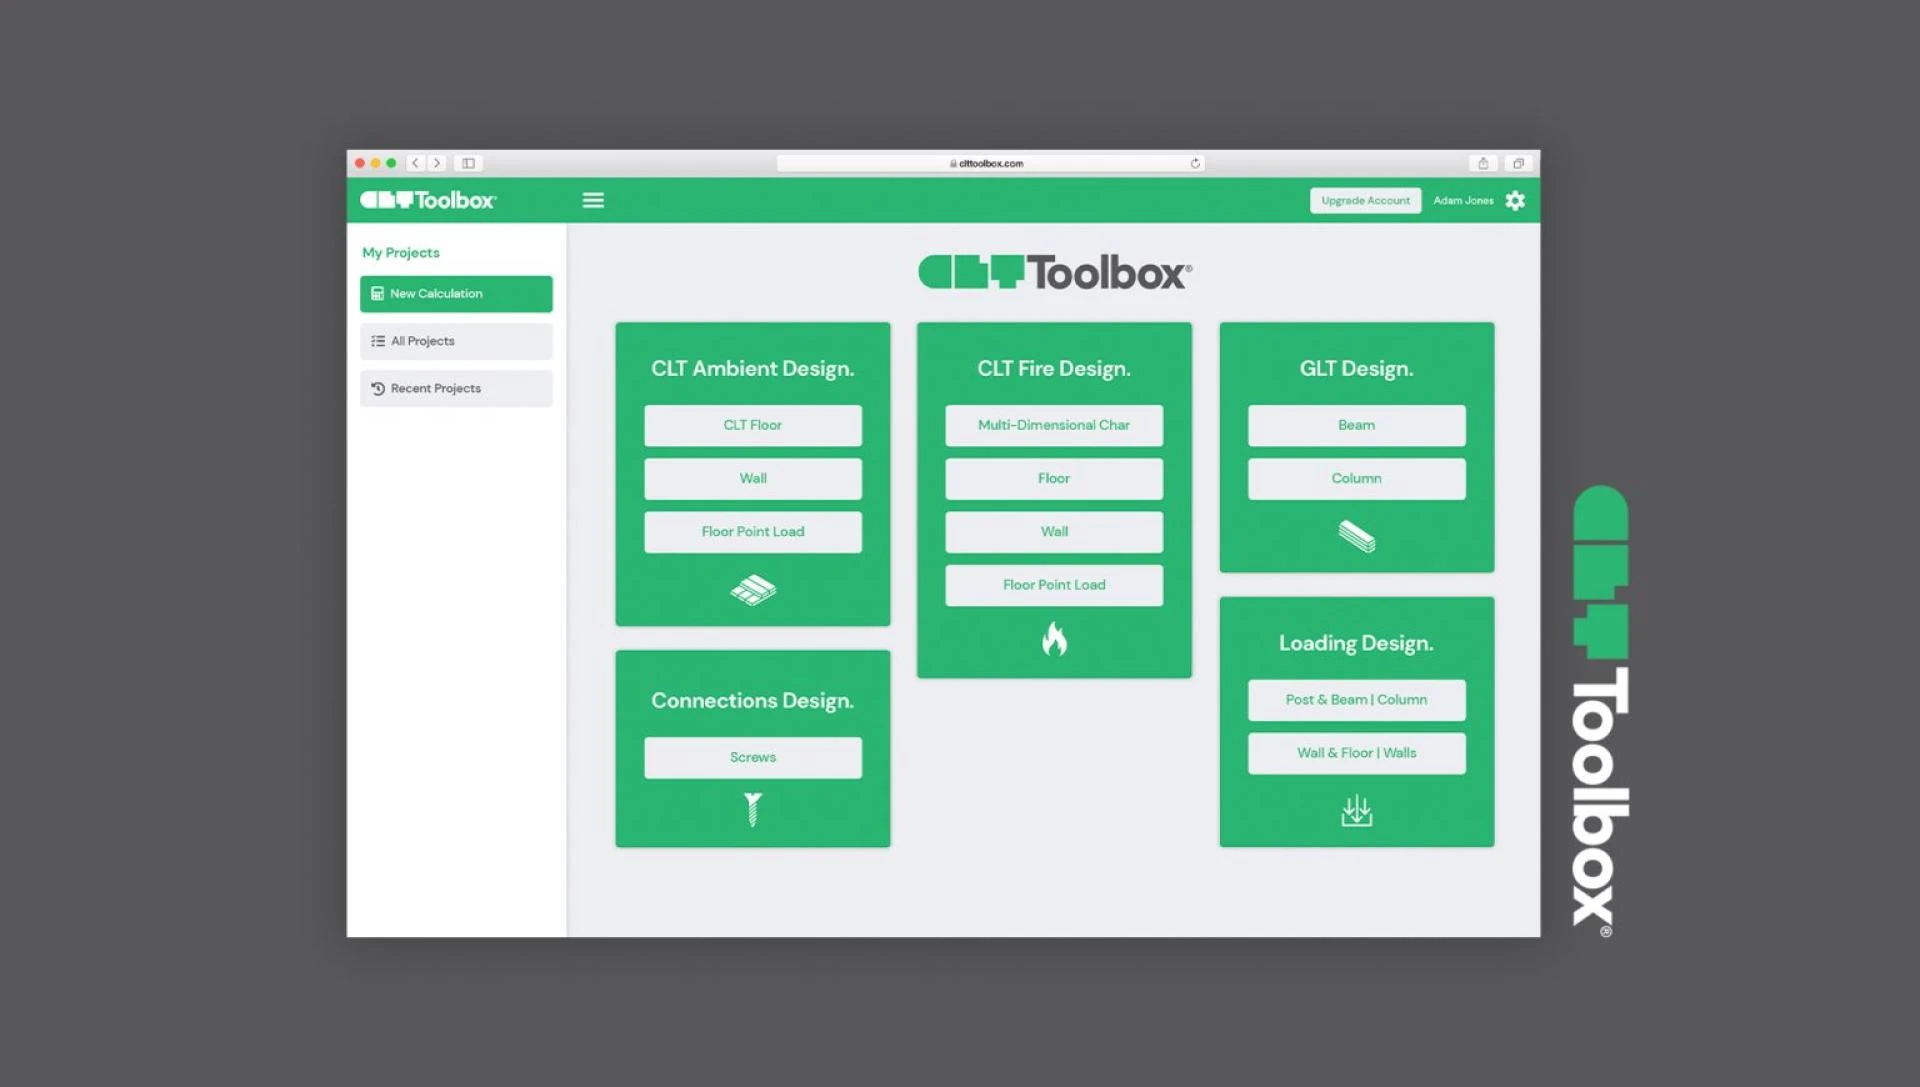The image size is (1920, 1087).
Task: Click the fire flame icon
Action: pos(1054,638)
